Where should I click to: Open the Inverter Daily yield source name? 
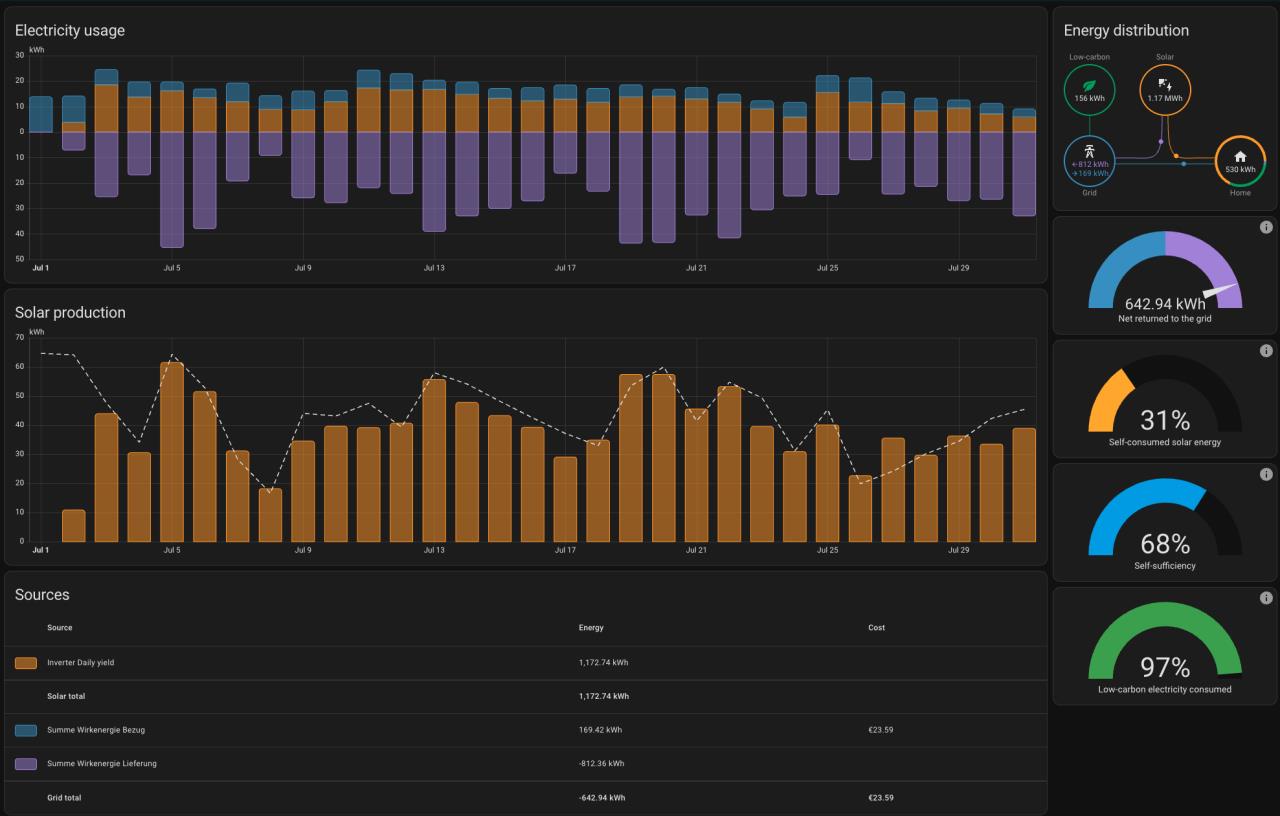tap(81, 663)
